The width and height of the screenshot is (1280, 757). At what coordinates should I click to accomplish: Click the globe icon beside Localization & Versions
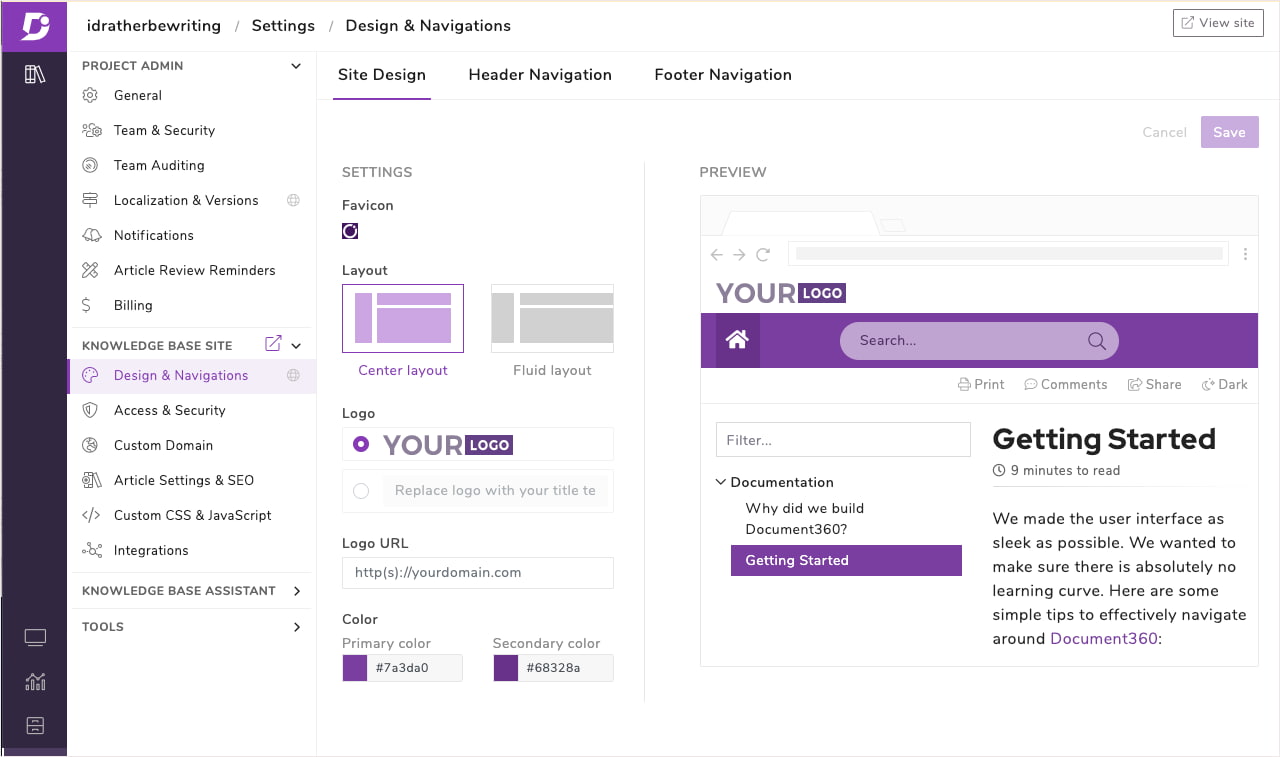293,200
